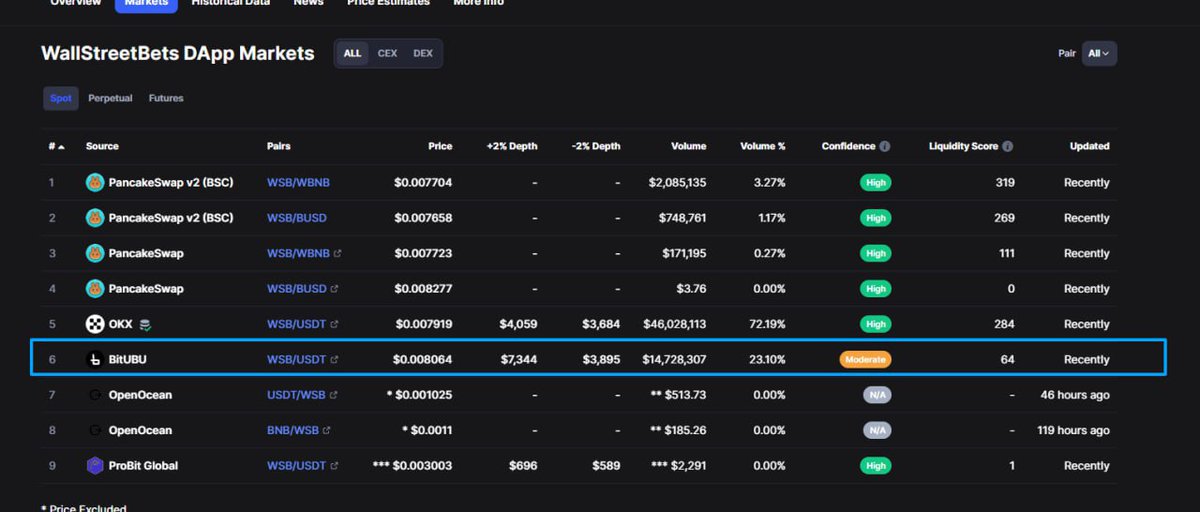The width and height of the screenshot is (1200, 512).
Task: Click the BitUBU exchange logo
Action: click(x=95, y=359)
